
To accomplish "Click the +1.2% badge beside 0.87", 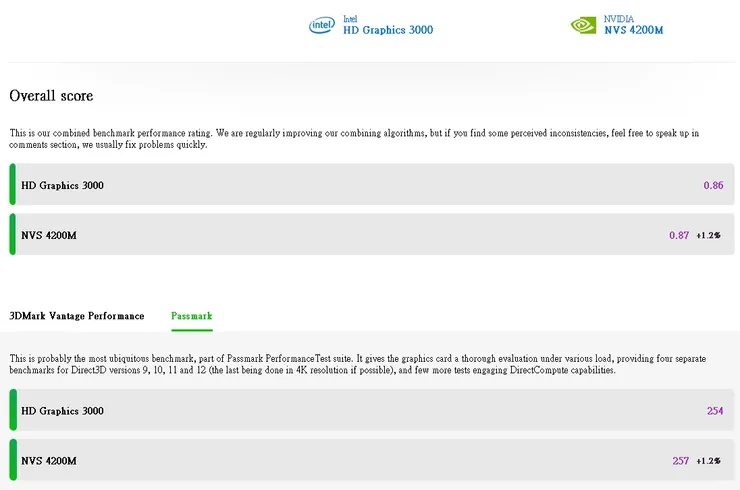I will click(x=708, y=235).
